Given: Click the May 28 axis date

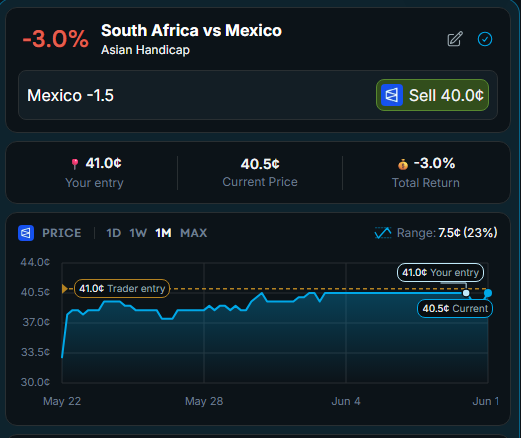Looking at the screenshot, I should tap(204, 401).
